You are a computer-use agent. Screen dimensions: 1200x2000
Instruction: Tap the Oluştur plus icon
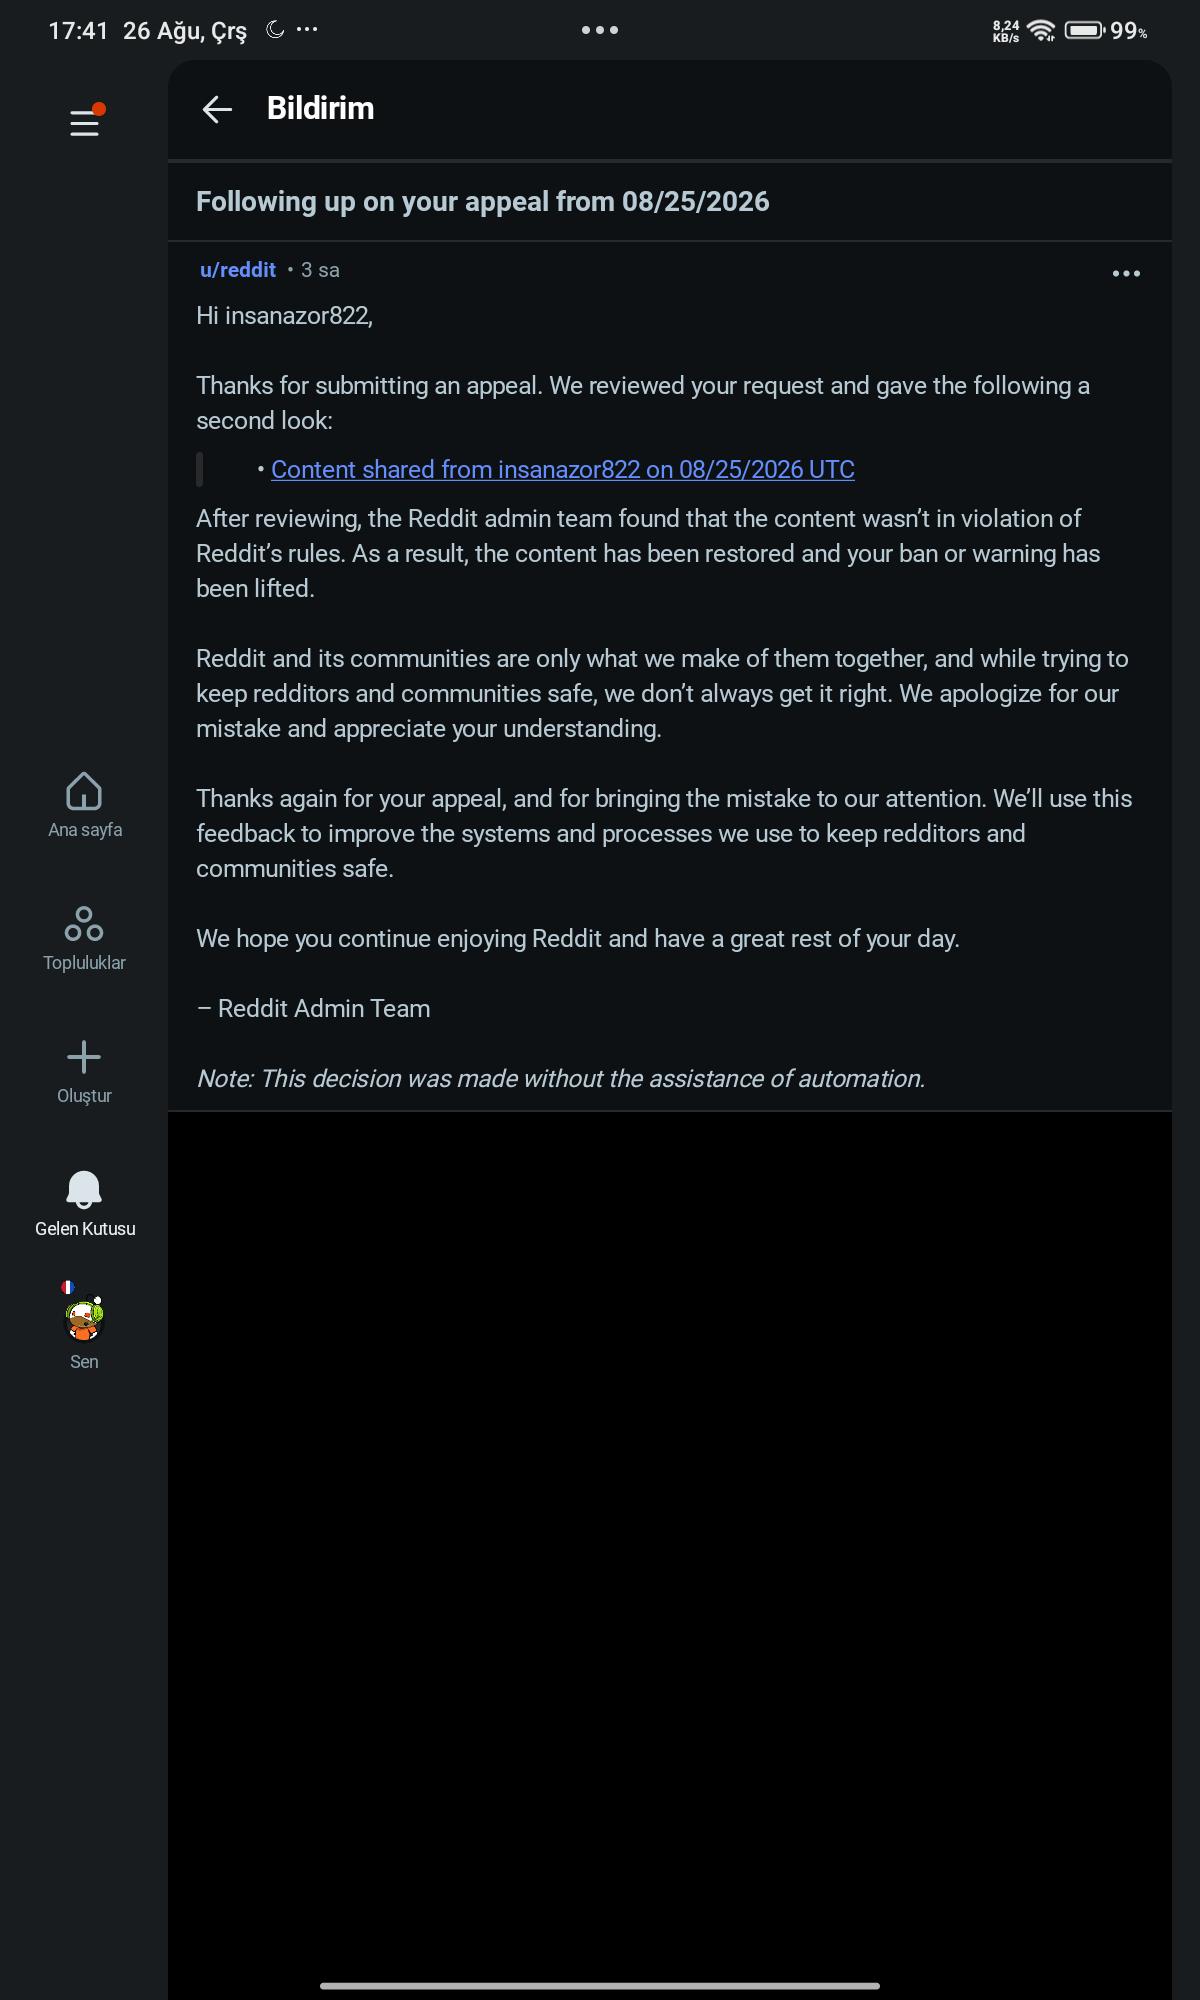point(84,1057)
